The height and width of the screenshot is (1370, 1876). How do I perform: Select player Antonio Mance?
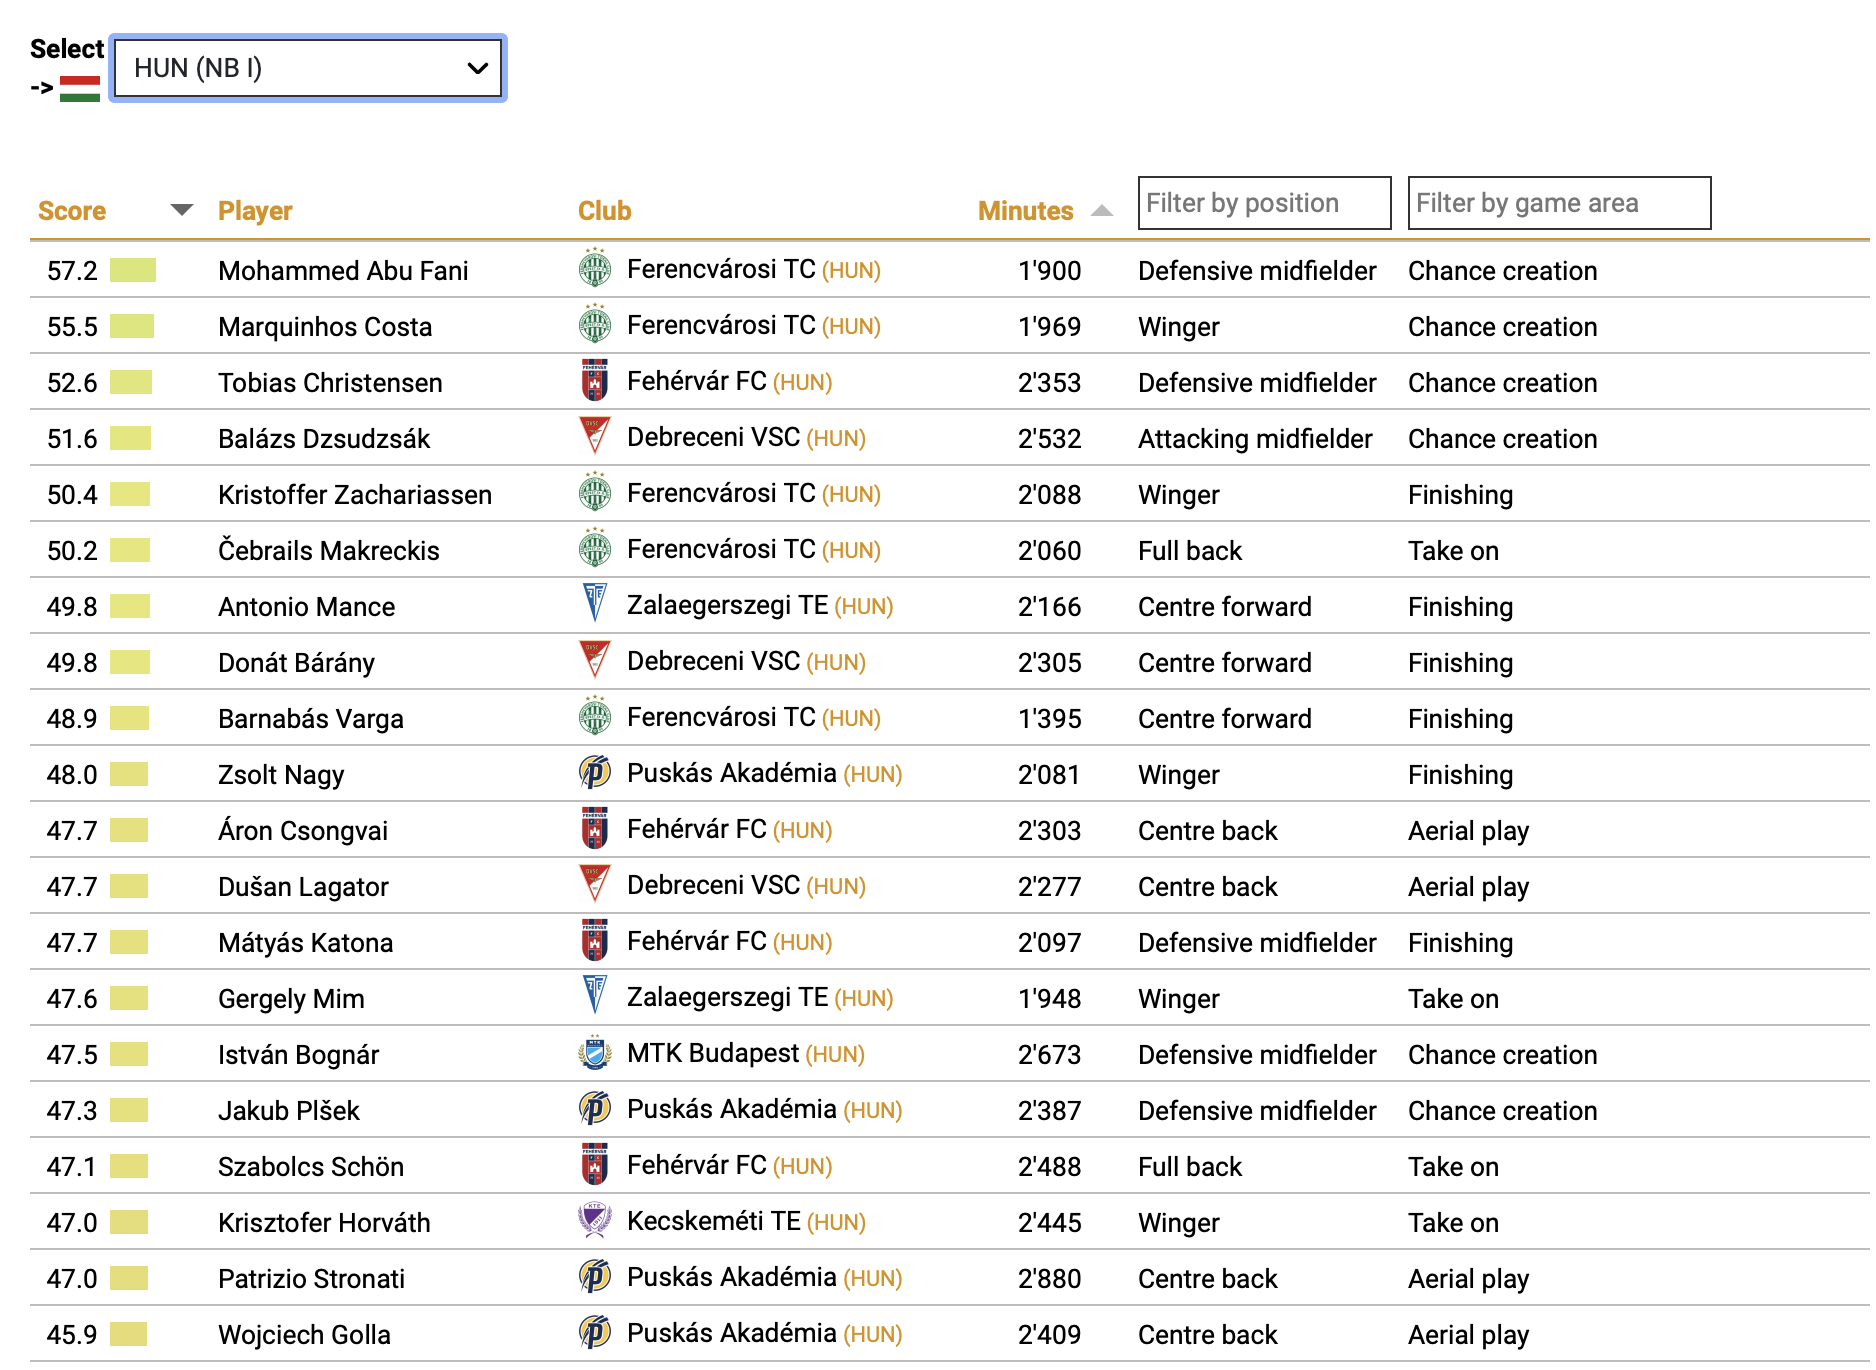tap(306, 607)
